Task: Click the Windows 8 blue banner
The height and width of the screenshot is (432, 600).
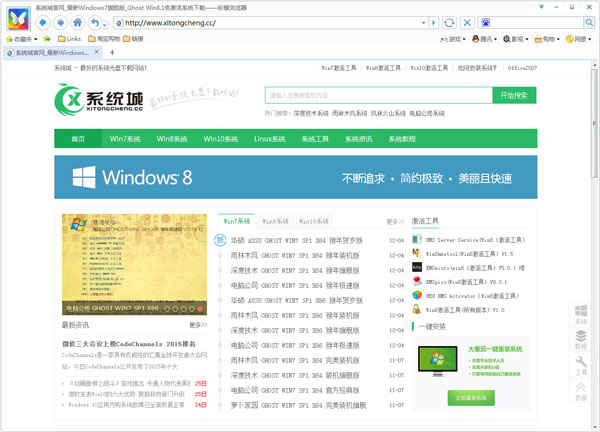Action: [296, 177]
